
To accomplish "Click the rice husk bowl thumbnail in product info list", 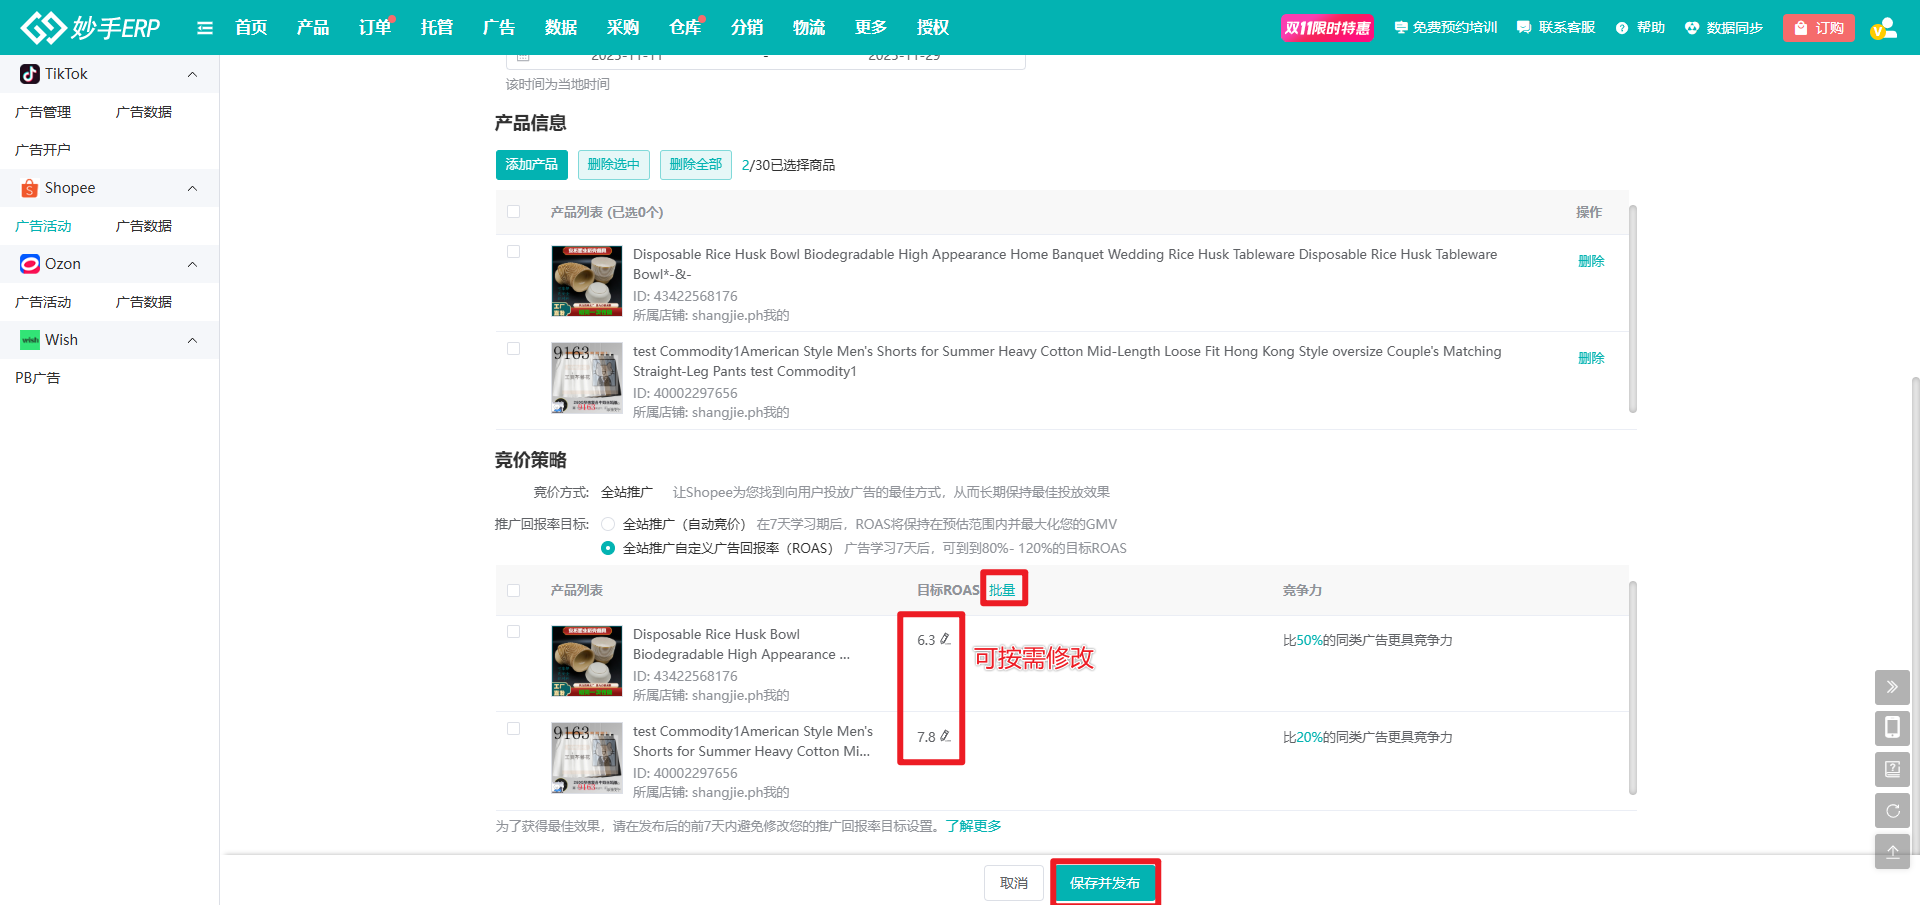I will [587, 281].
